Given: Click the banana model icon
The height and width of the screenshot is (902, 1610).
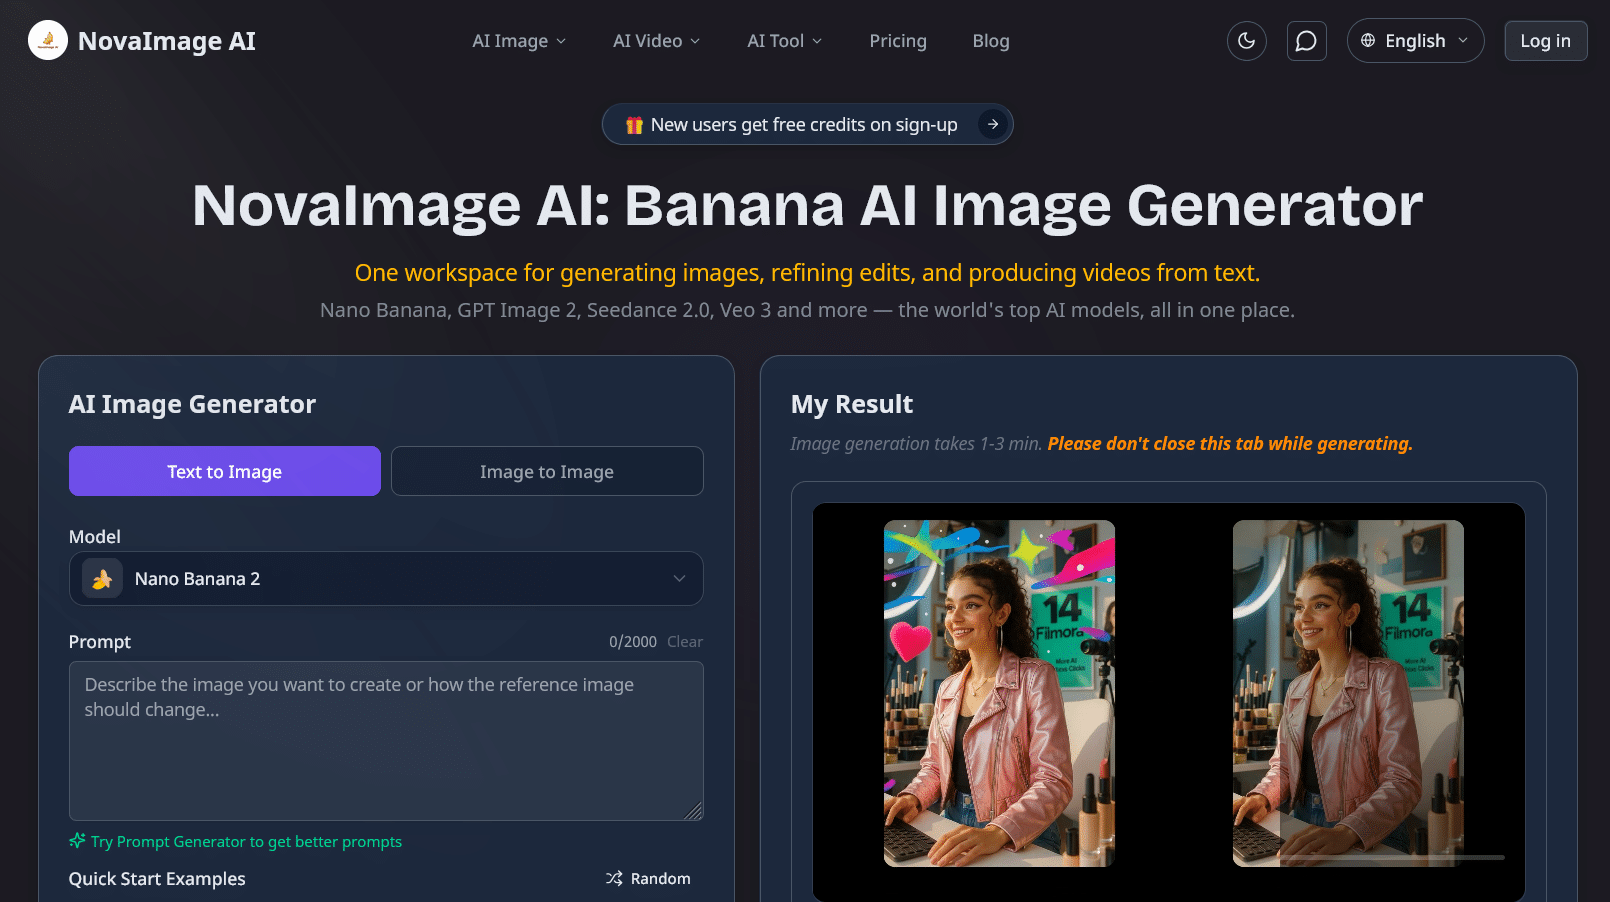Looking at the screenshot, I should click(x=102, y=579).
